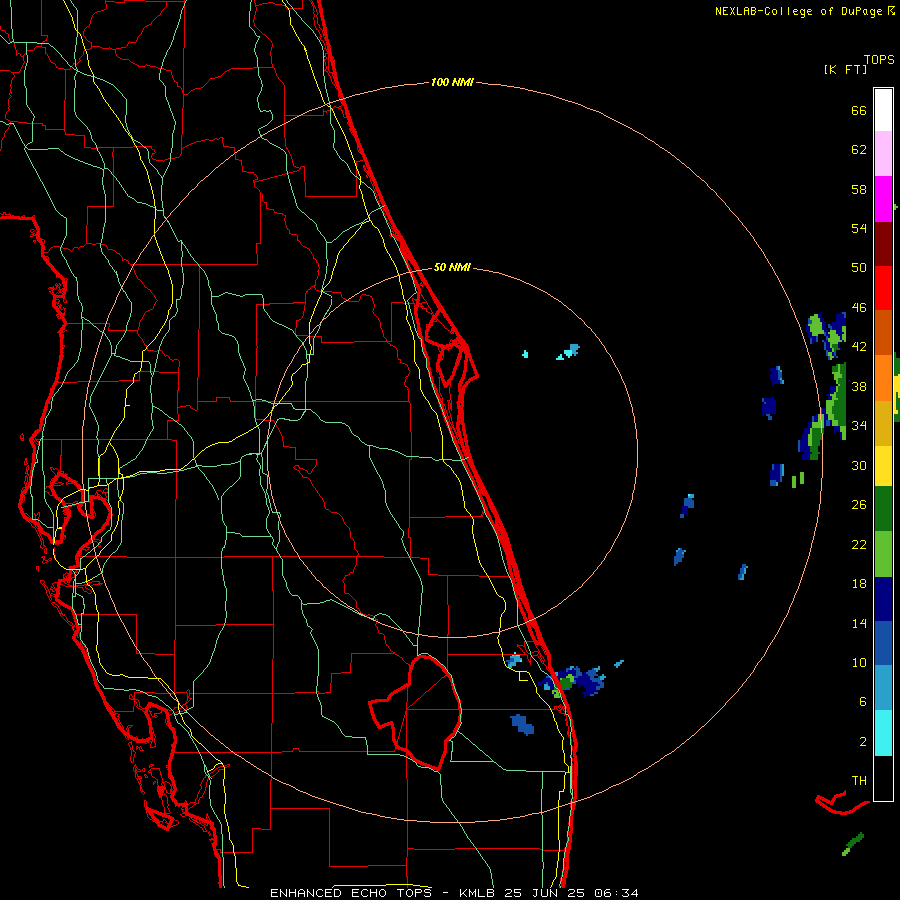Select the dark green 30 kft legend swatch
900x900 pixels.
click(x=883, y=509)
